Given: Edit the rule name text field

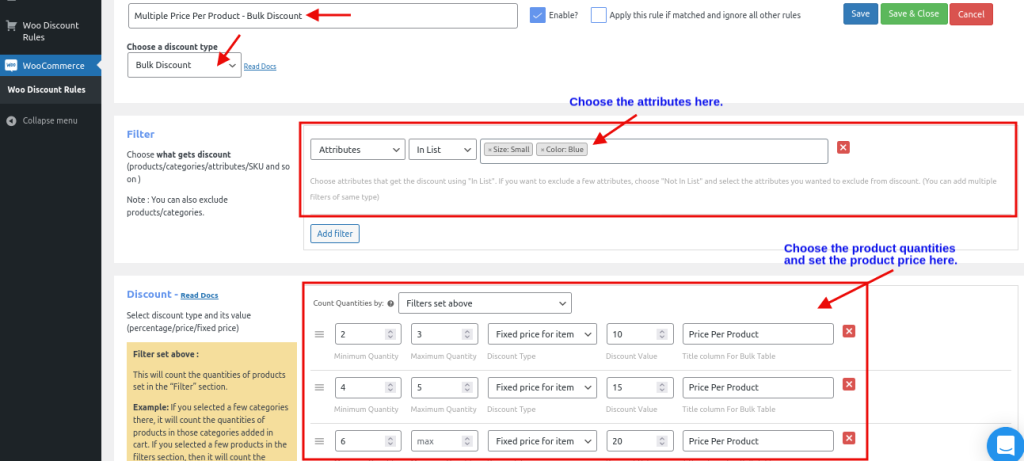Looking at the screenshot, I should point(323,16).
